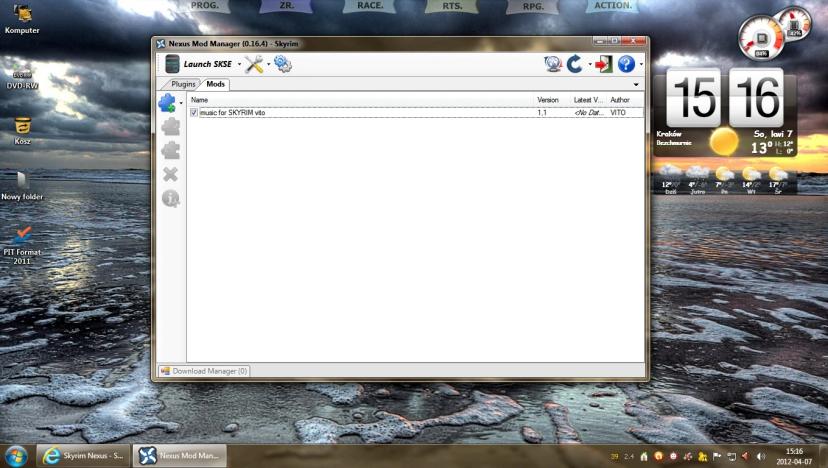Click the red arrow door logout icon
This screenshot has width=828, height=468.
click(x=603, y=64)
